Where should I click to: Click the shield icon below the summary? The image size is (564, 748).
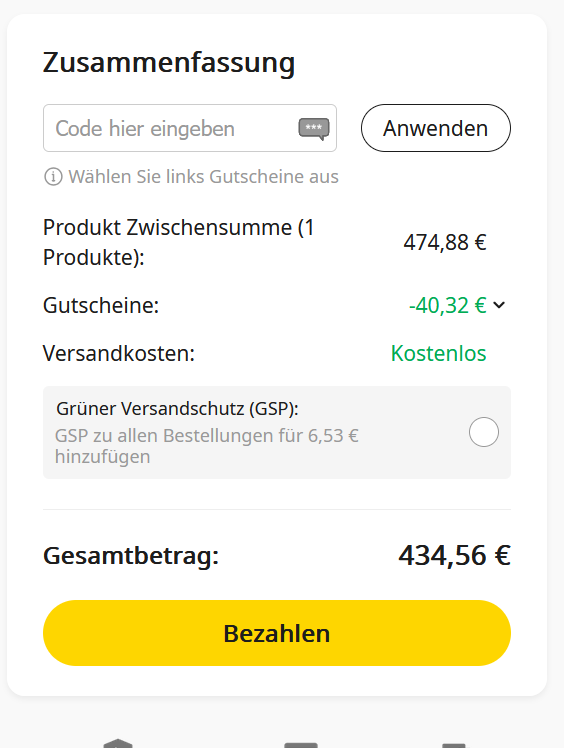point(118,743)
